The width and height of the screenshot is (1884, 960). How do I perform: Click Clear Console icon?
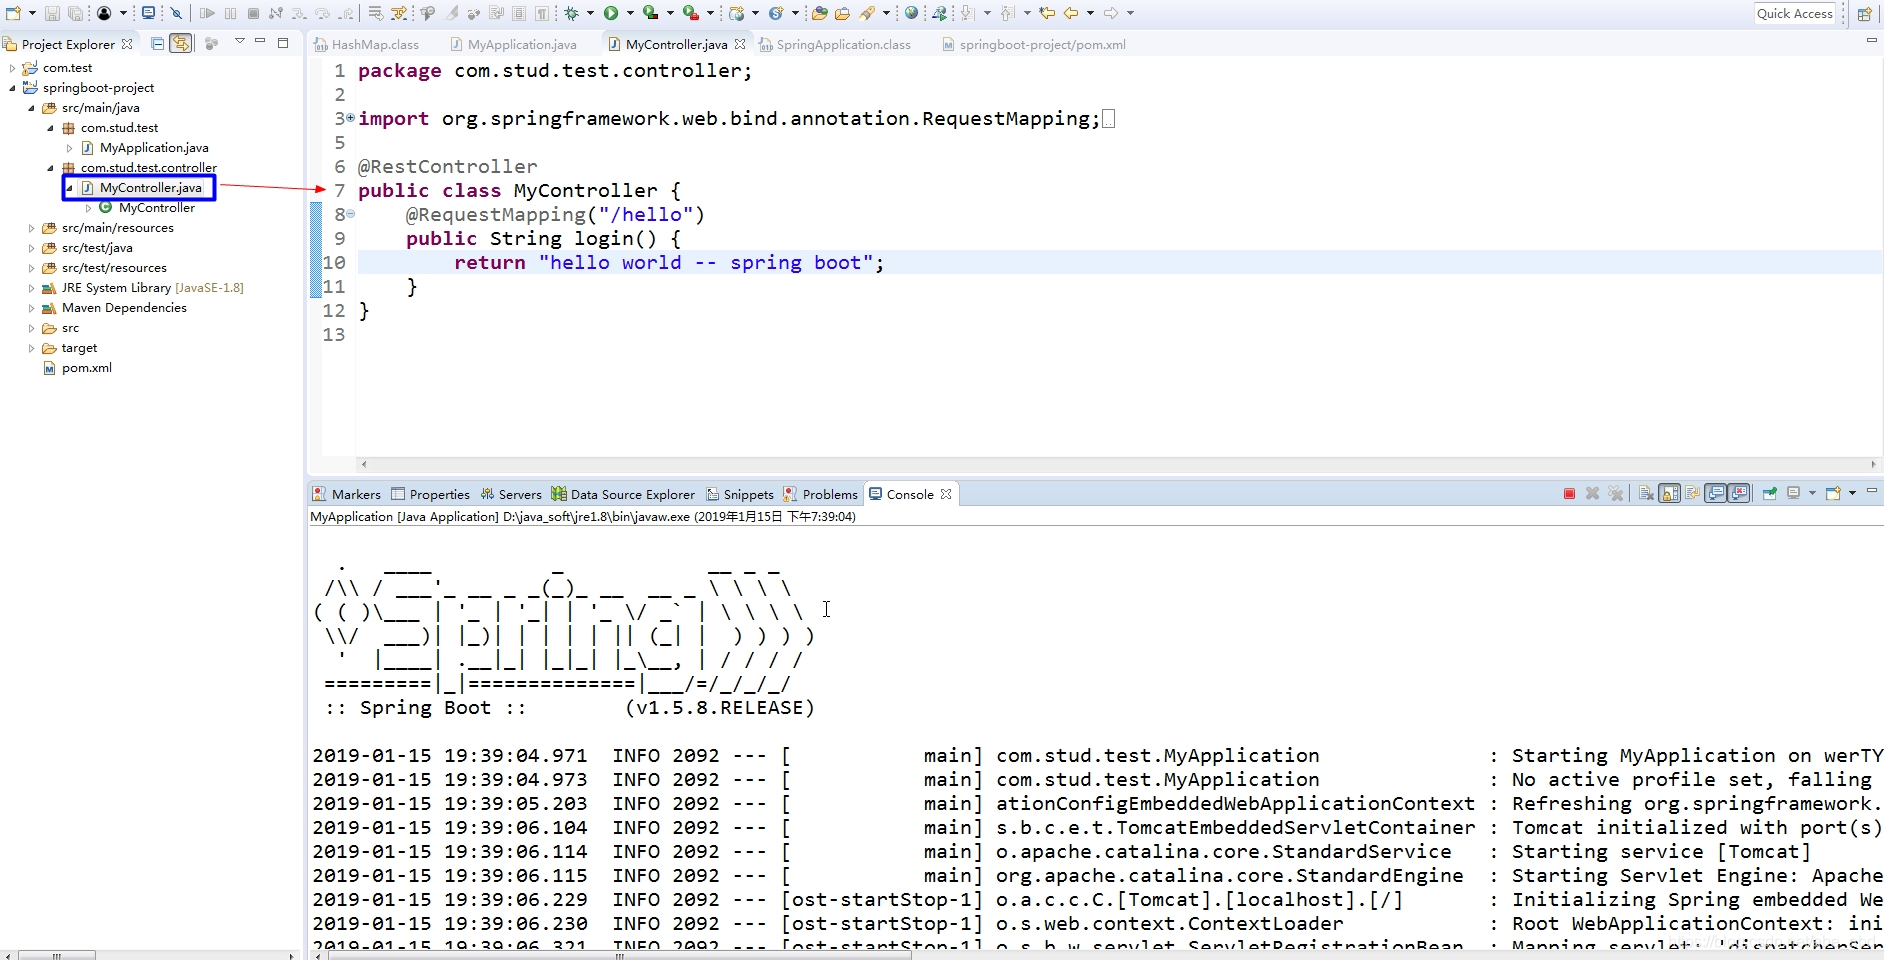point(1646,494)
